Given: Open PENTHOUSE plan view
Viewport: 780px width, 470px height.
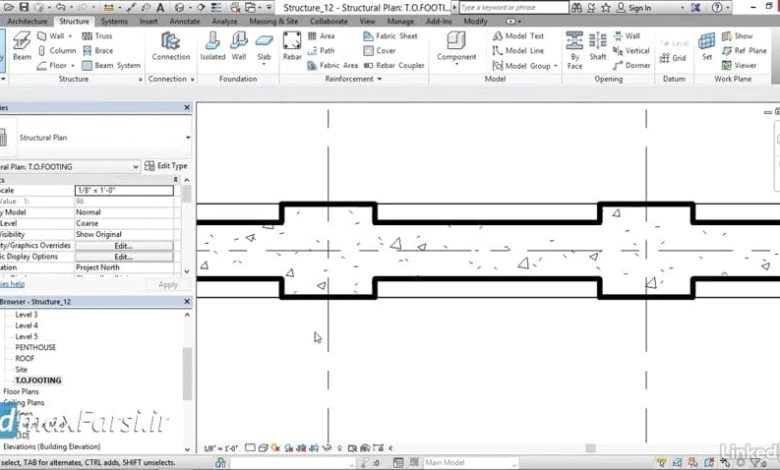Looking at the screenshot, I should (35, 348).
